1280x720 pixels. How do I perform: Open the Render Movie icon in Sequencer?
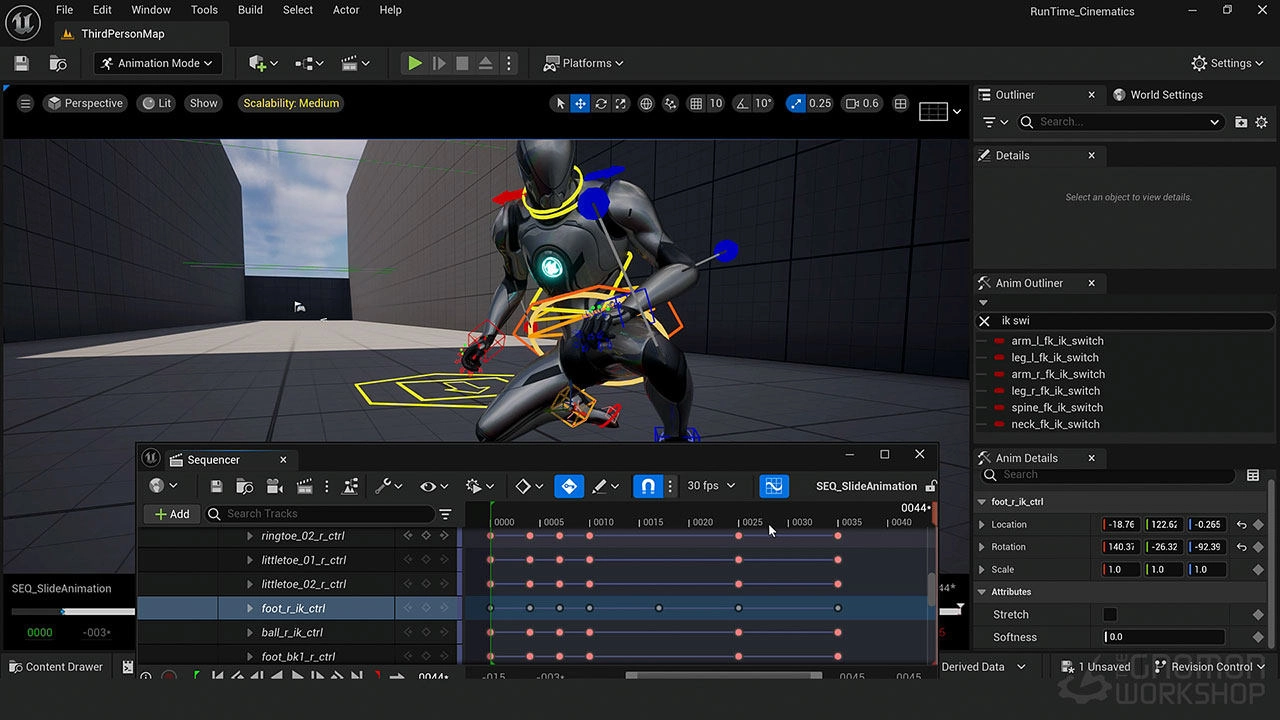click(304, 486)
